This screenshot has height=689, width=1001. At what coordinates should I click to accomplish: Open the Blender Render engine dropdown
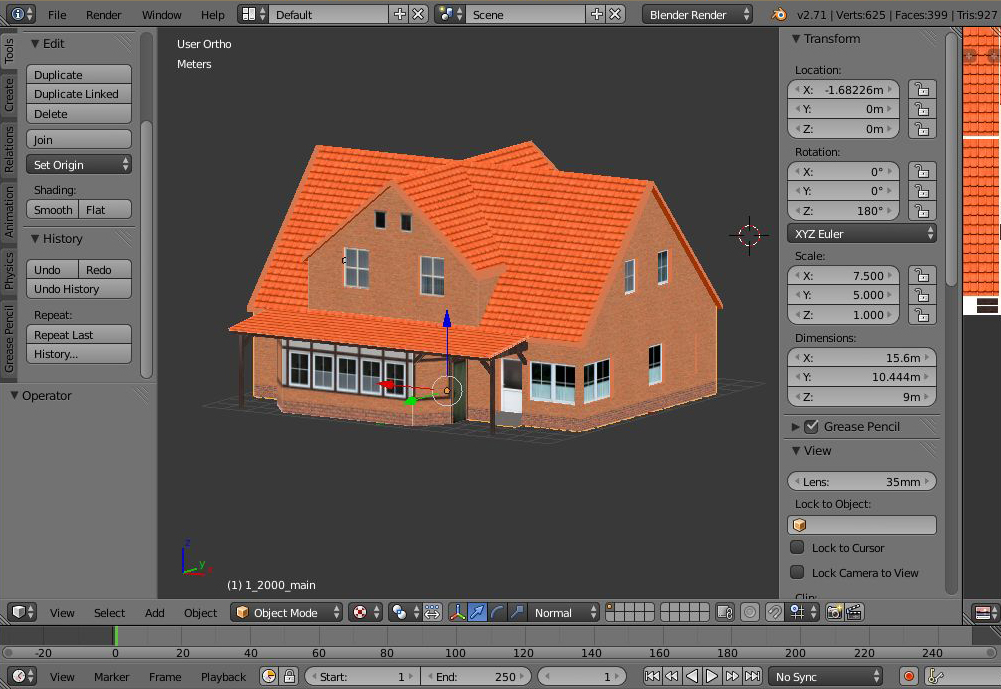coord(698,15)
